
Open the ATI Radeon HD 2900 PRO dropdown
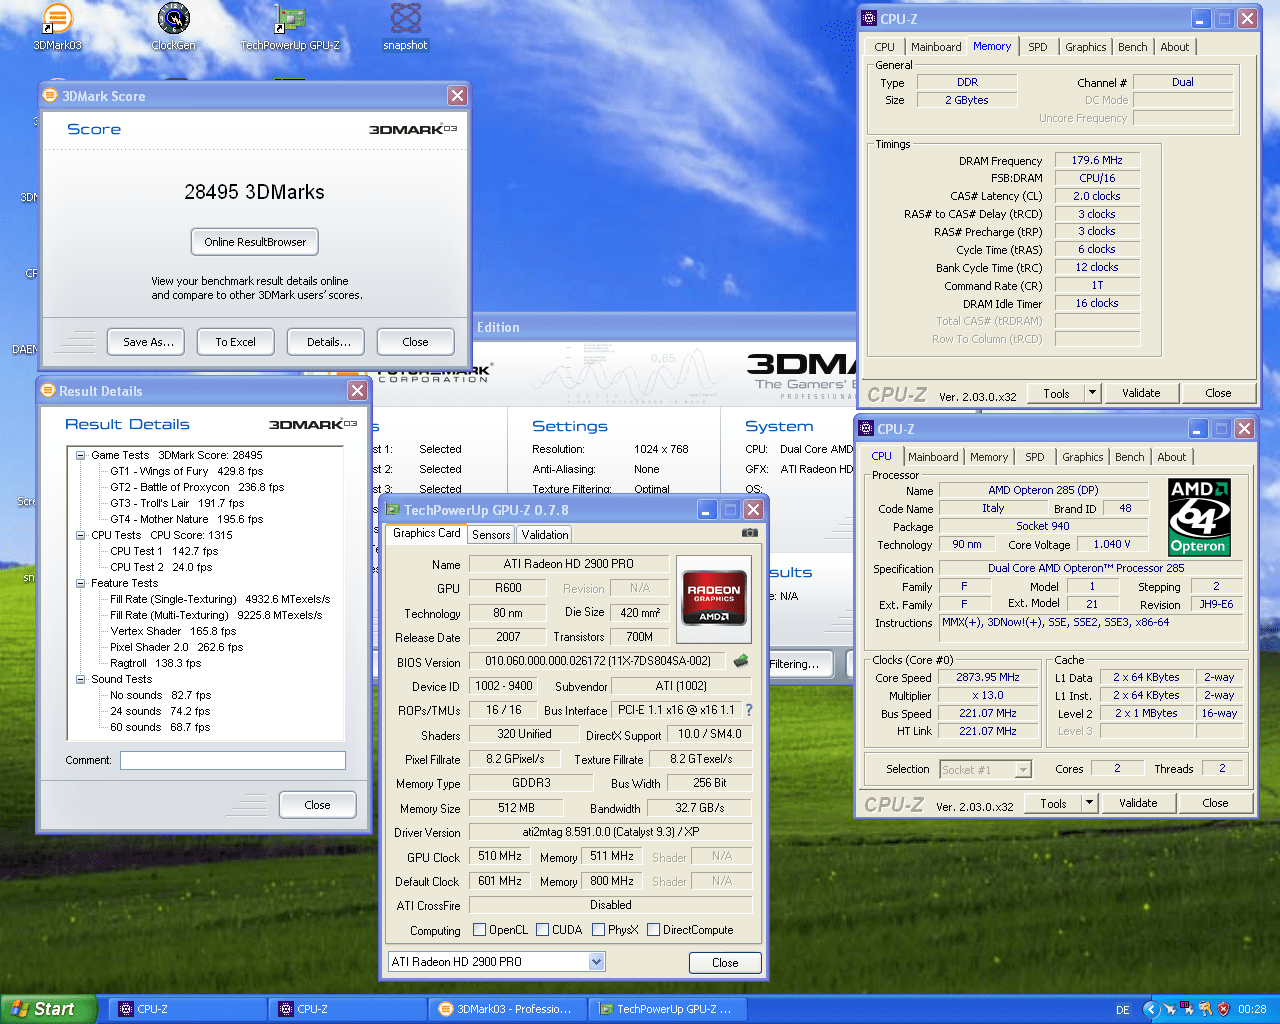pyautogui.click(x=596, y=962)
